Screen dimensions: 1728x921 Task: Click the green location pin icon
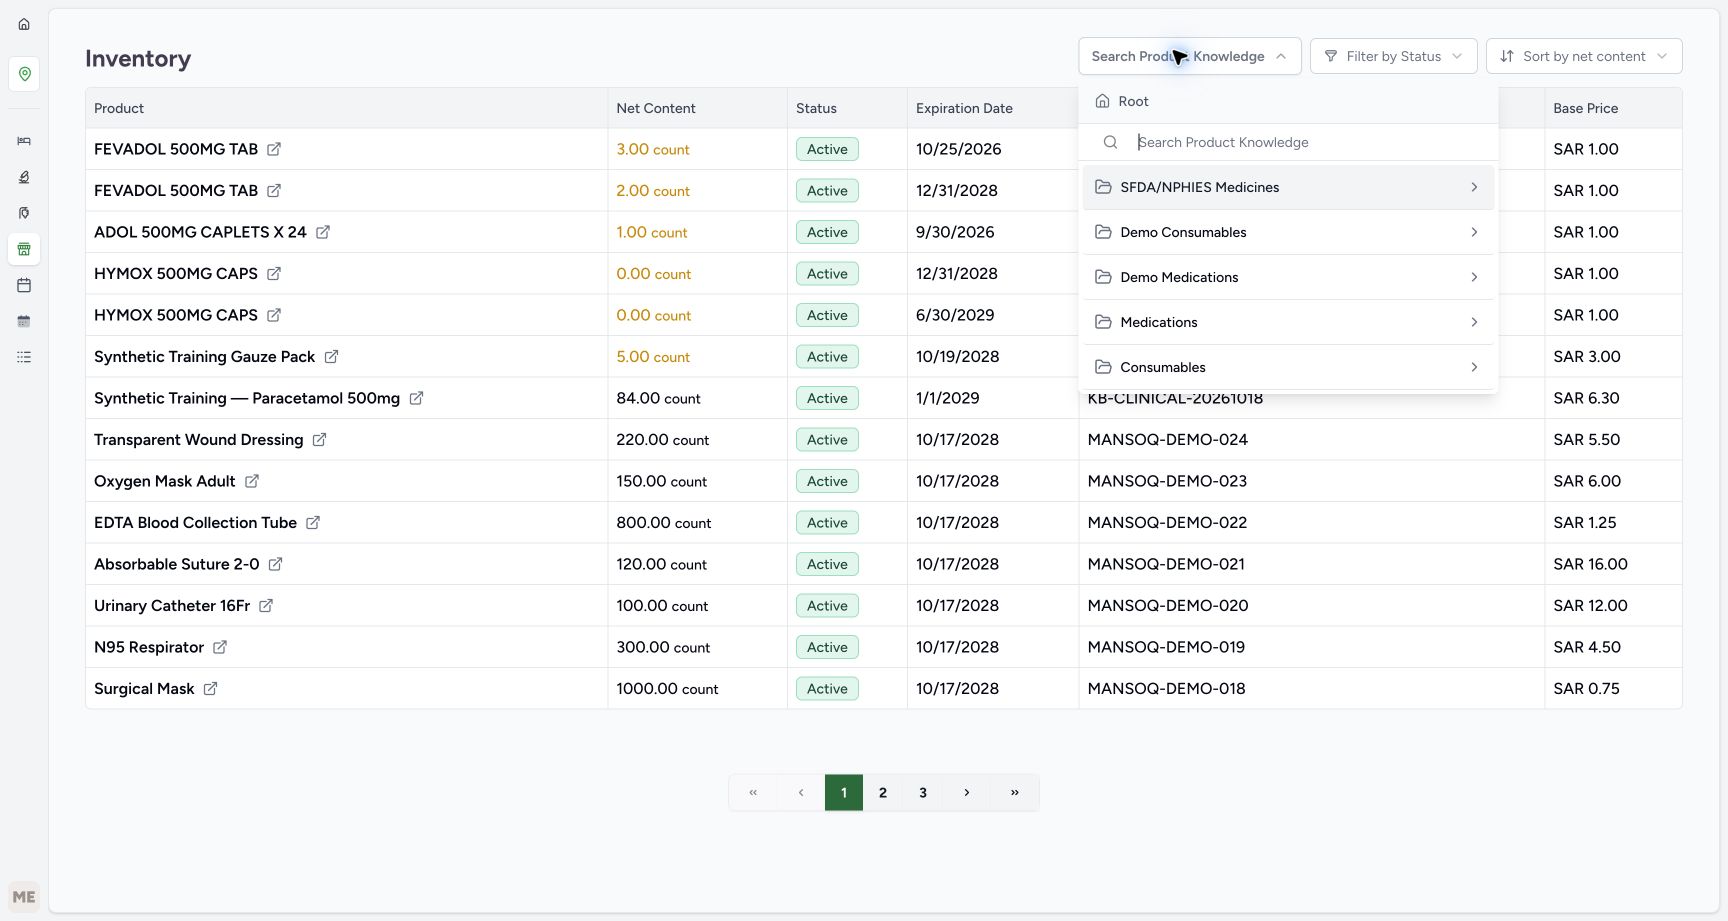coord(24,74)
